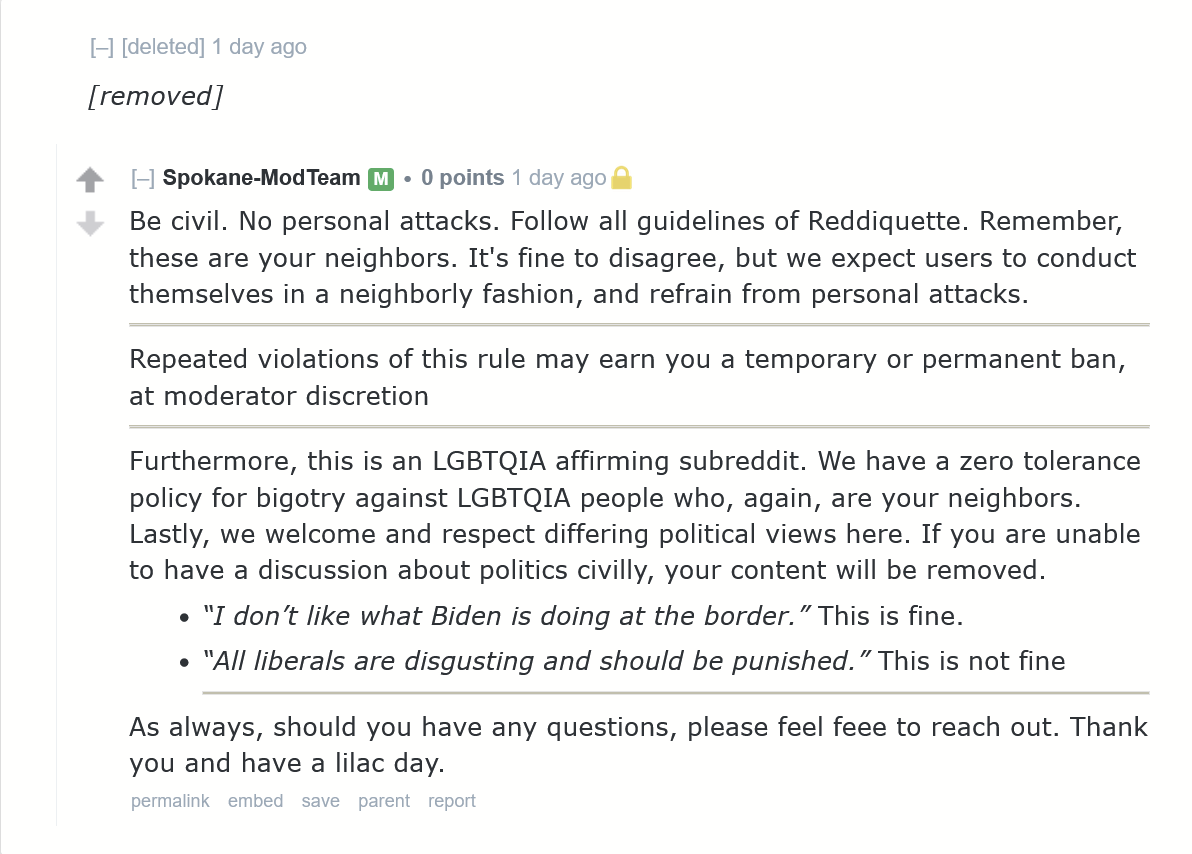Image resolution: width=1192 pixels, height=854 pixels.
Task: Click the '[removed]' comment text
Action: tap(155, 96)
